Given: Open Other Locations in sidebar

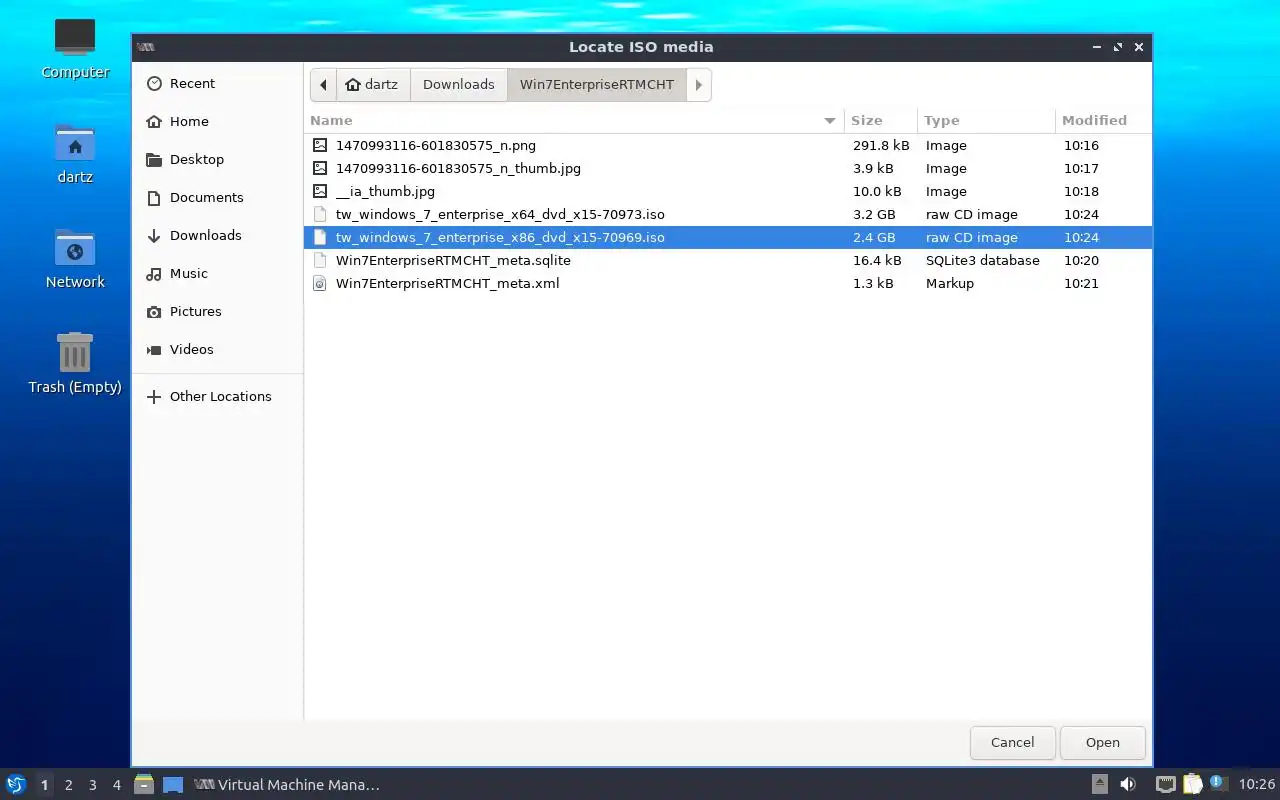Looking at the screenshot, I should [x=217, y=397].
